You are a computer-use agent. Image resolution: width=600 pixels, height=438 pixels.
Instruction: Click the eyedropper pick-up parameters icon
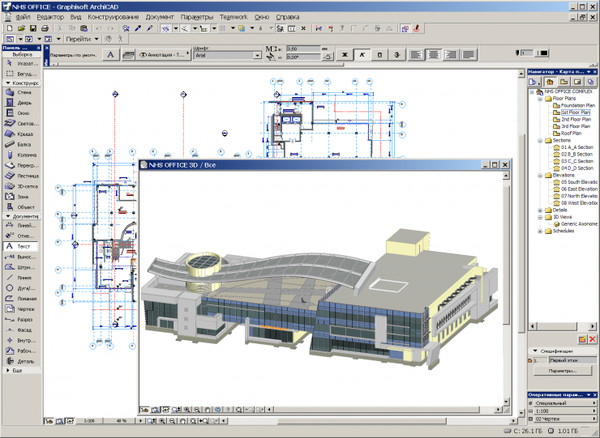[138, 28]
